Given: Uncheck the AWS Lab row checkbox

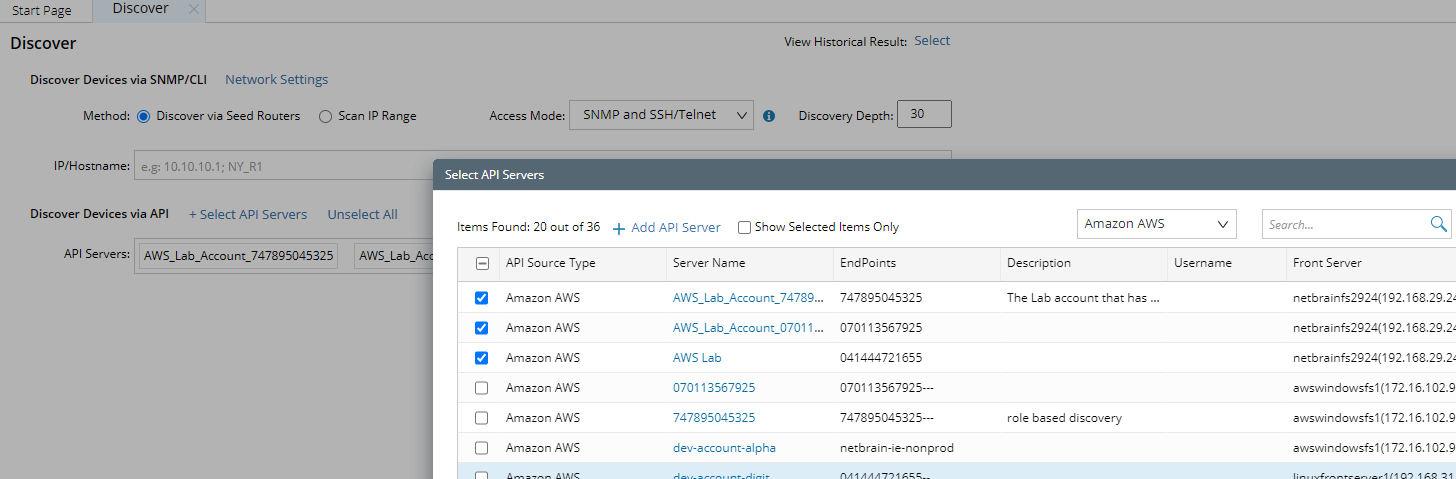Looking at the screenshot, I should [482, 357].
